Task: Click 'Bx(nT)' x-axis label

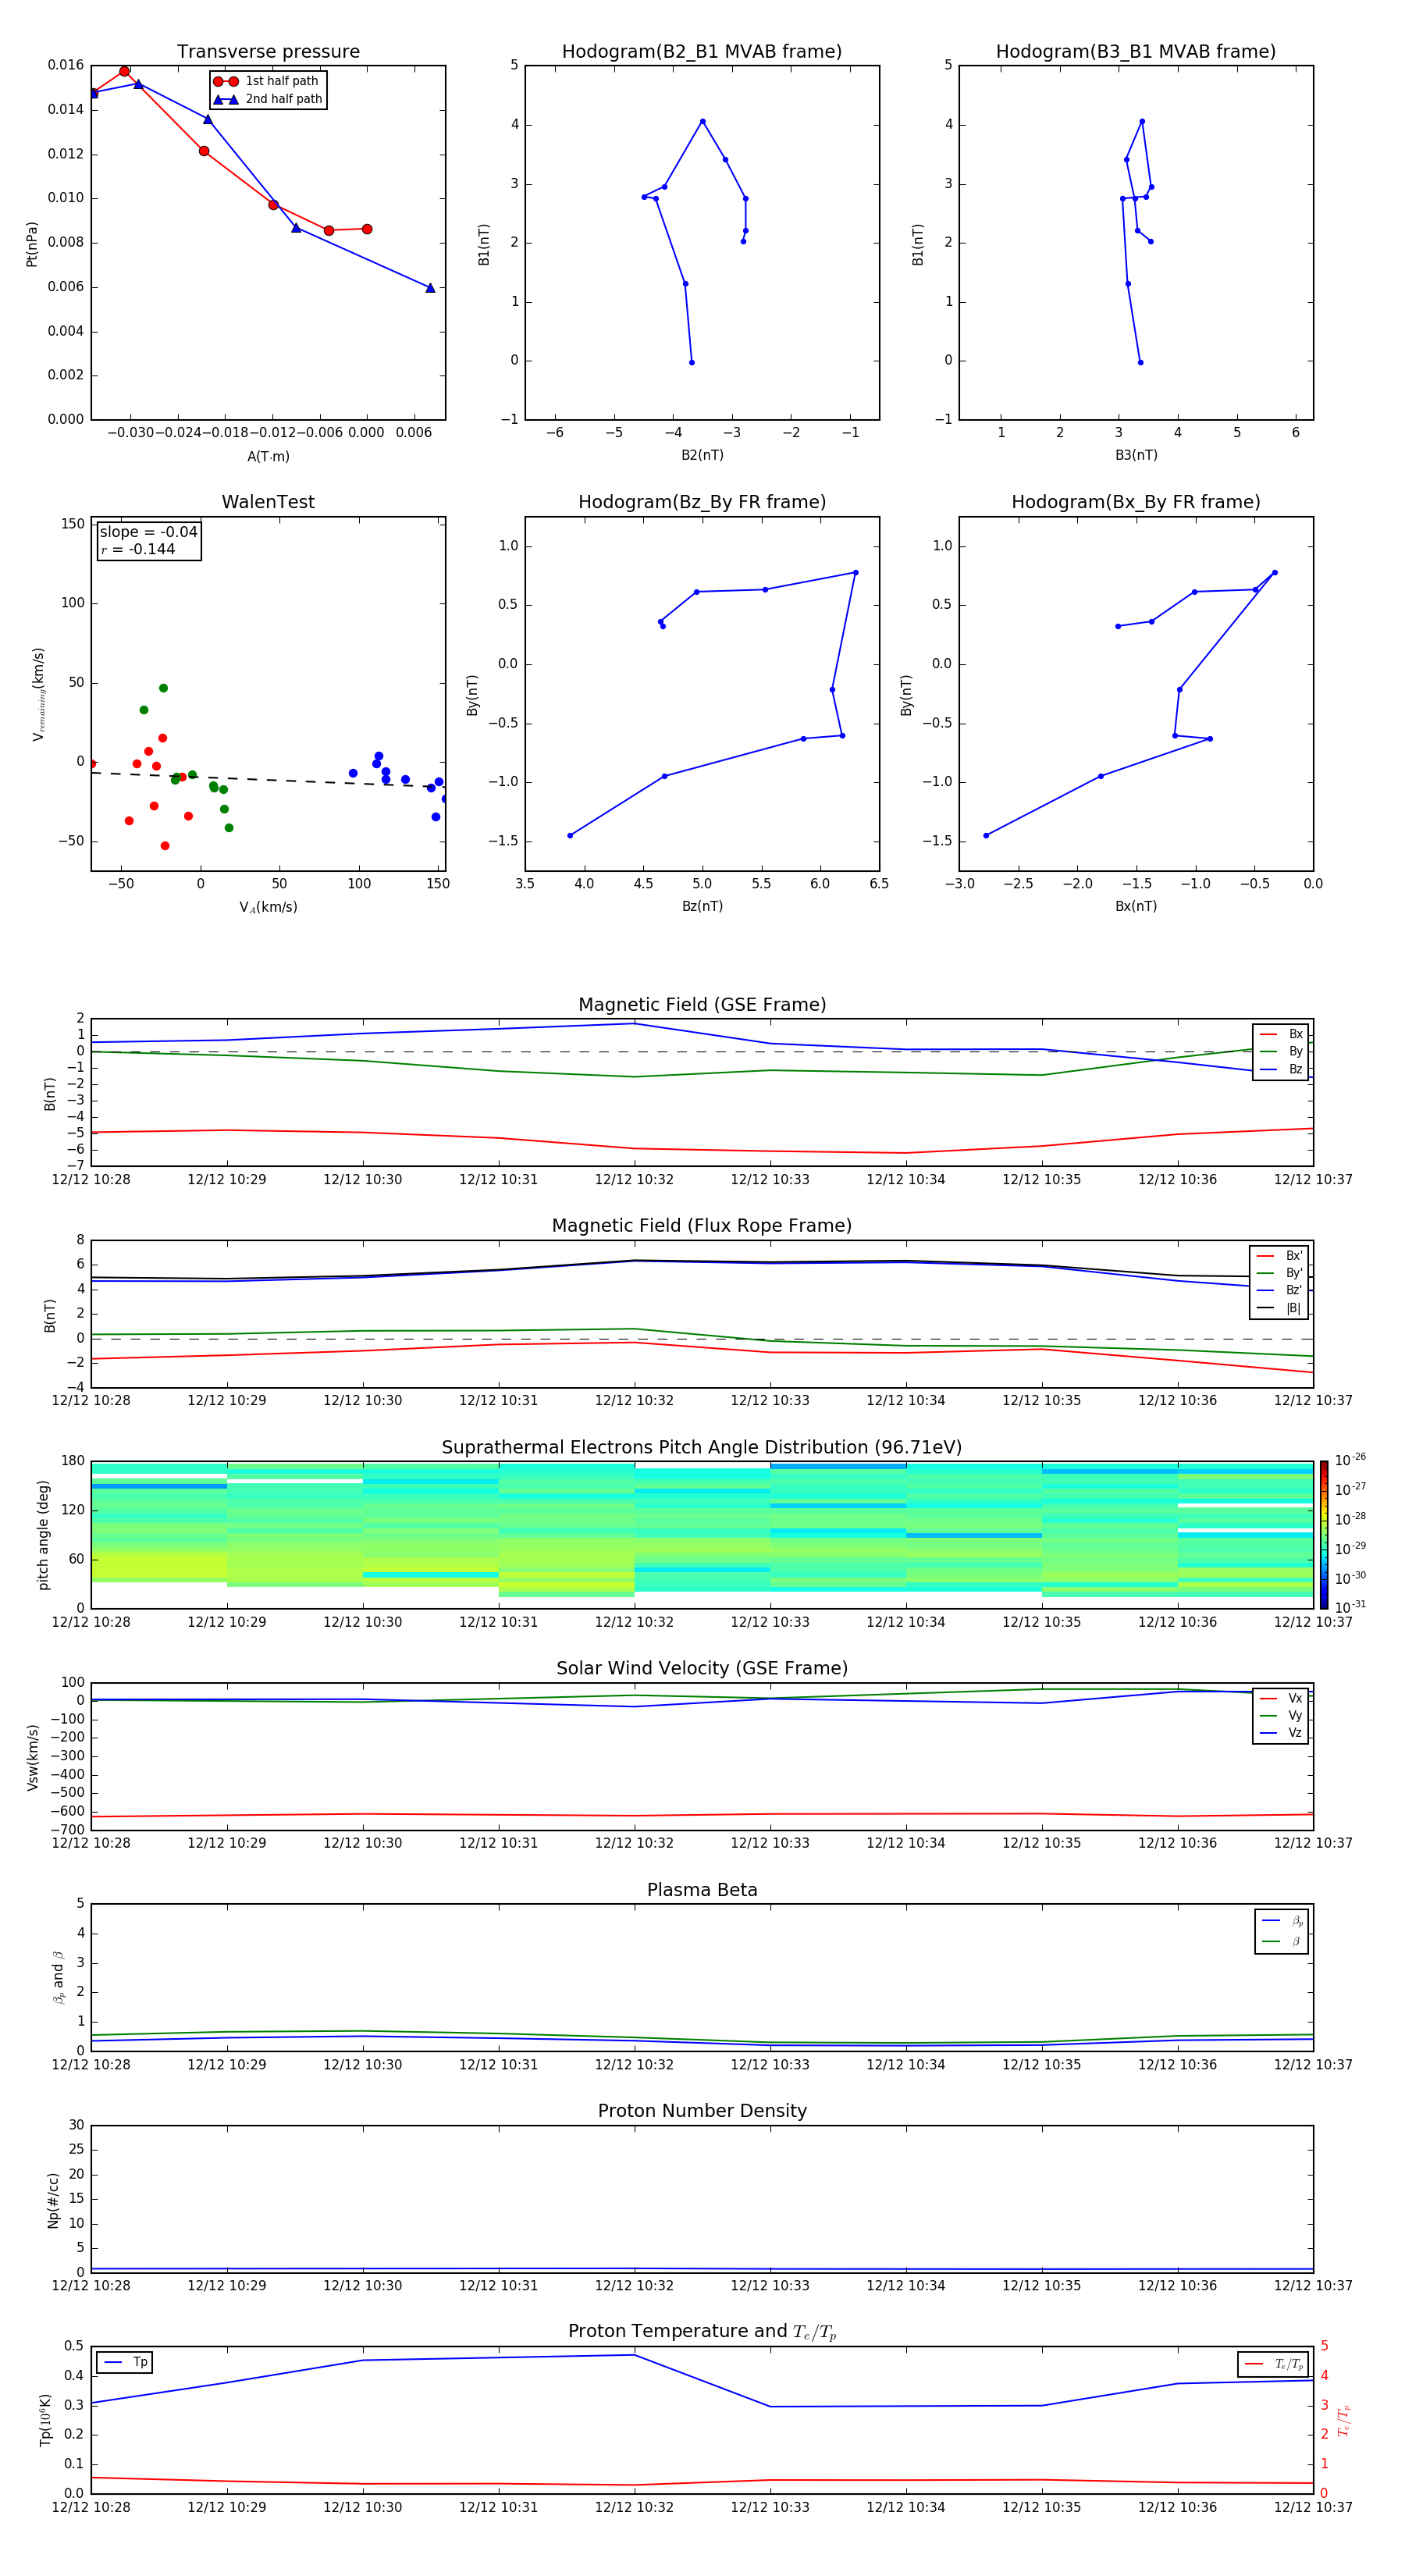Action: (1136, 906)
